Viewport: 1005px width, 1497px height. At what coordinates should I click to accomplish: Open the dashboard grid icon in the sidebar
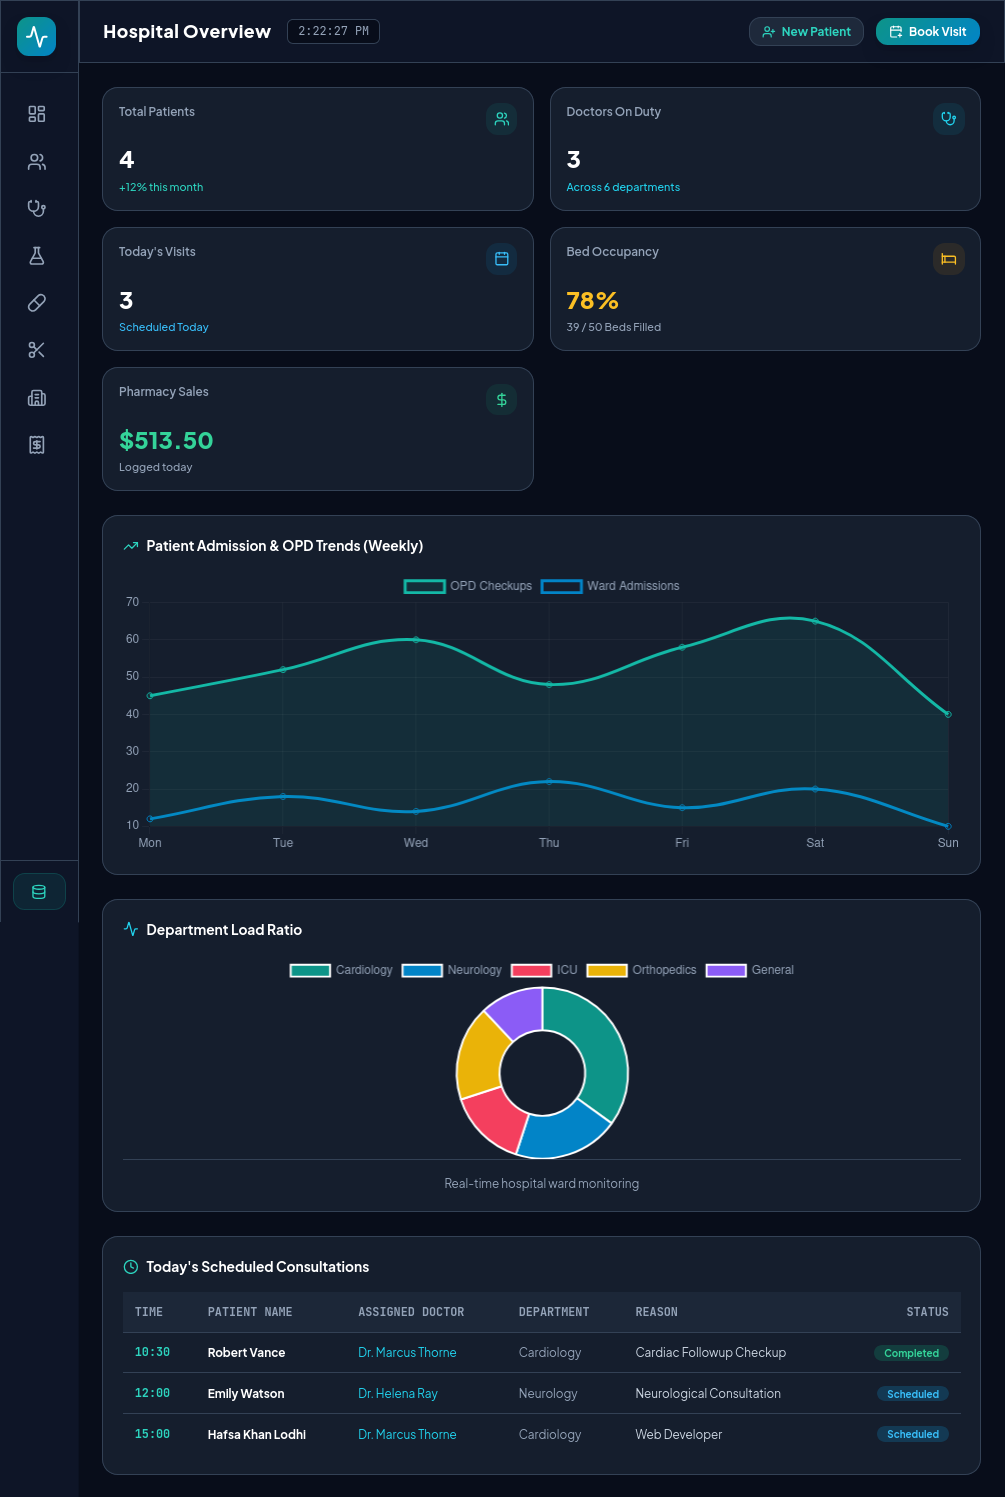pos(37,114)
